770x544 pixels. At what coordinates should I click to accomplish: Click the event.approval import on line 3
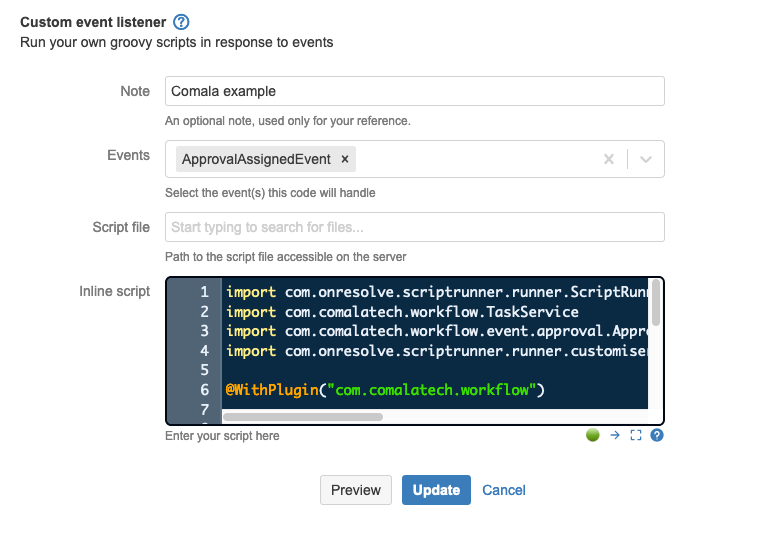(437, 331)
